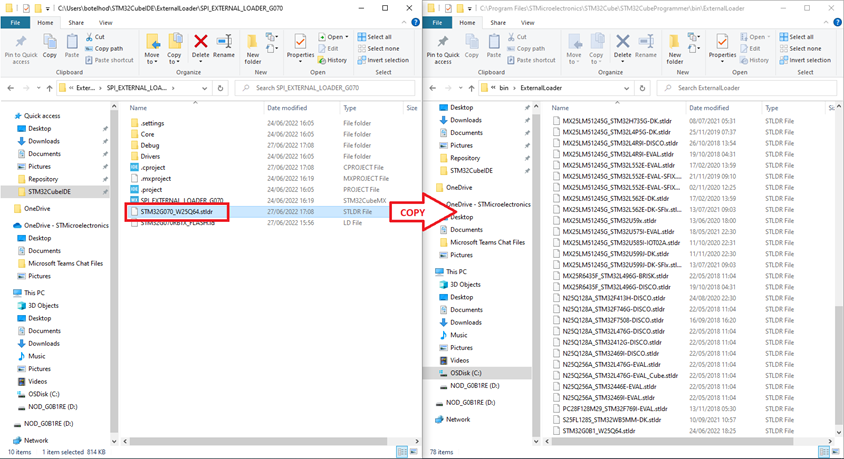
Task: Expand address bar history dropdown in right window
Action: pos(629,88)
